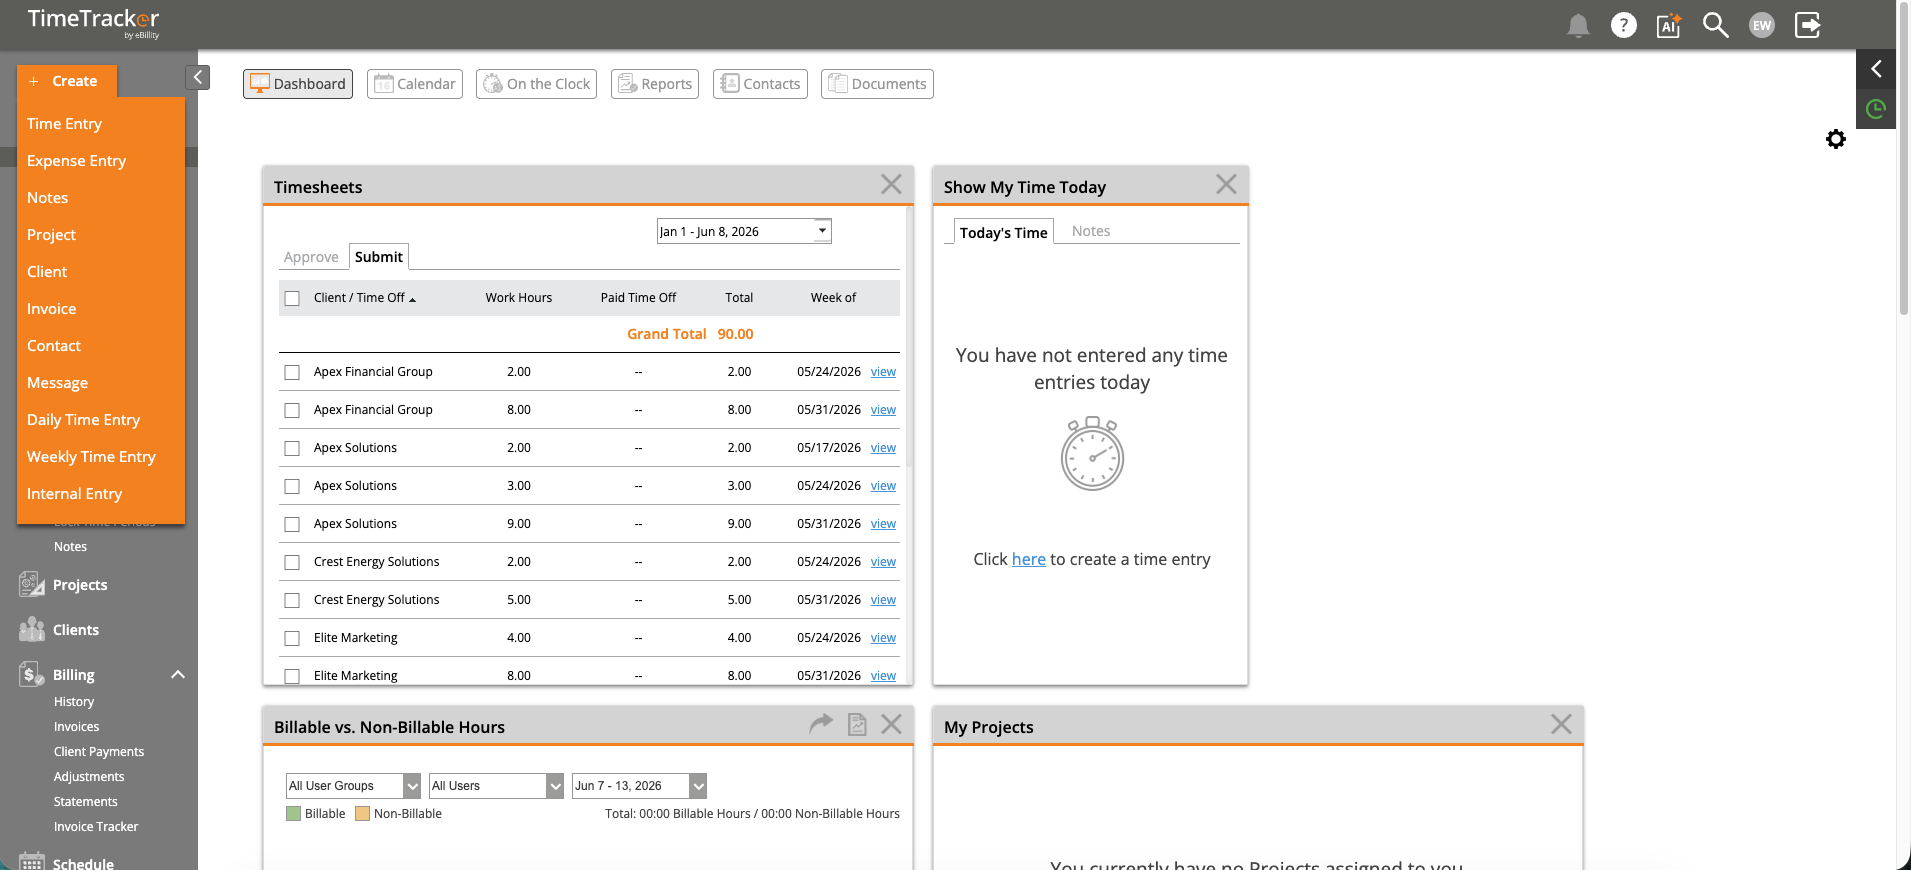Open the All User Groups dropdown

coord(353,786)
